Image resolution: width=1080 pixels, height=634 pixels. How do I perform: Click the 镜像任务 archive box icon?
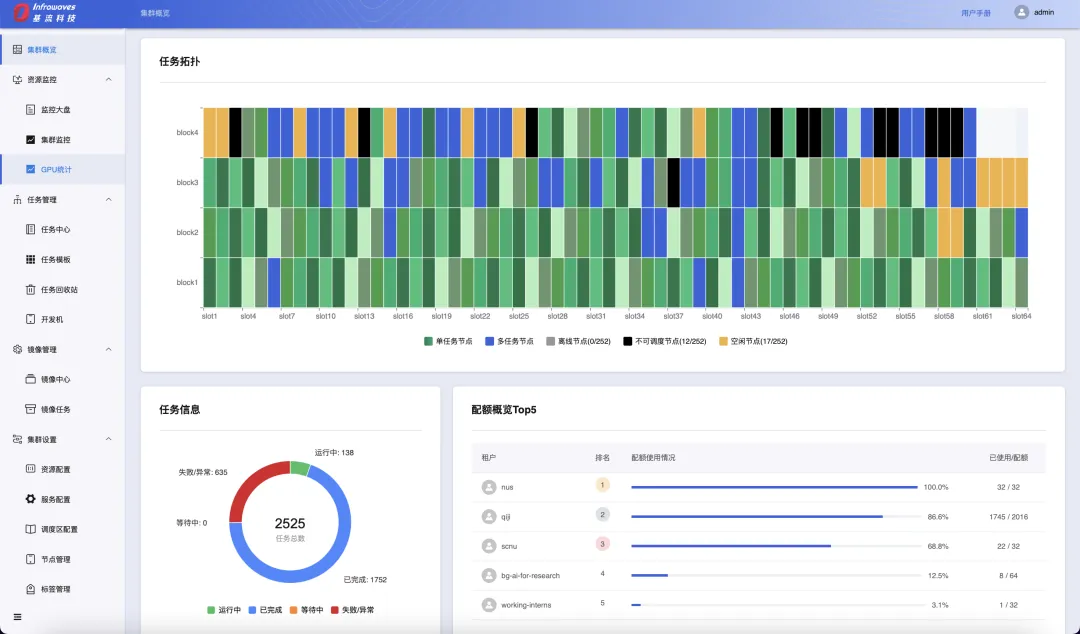click(x=30, y=409)
